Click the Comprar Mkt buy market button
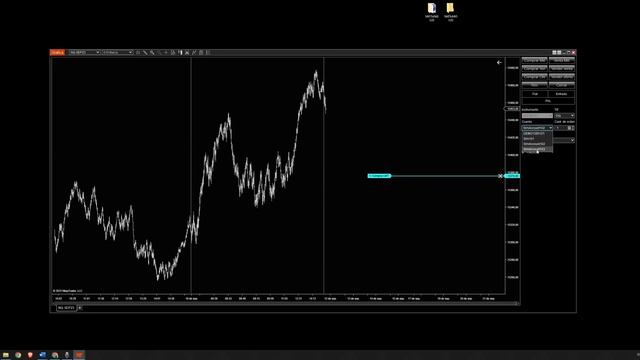The width and height of the screenshot is (640, 360). tap(534, 60)
